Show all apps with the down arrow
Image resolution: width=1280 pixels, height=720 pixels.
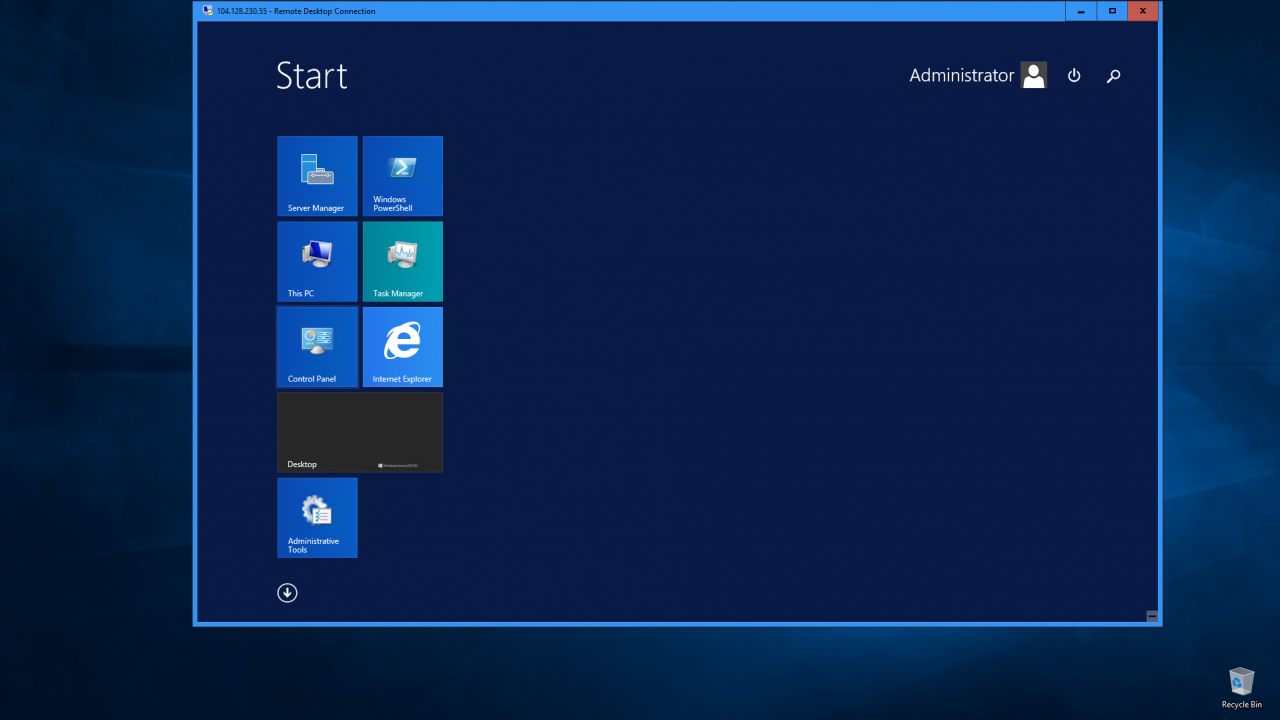pos(287,593)
